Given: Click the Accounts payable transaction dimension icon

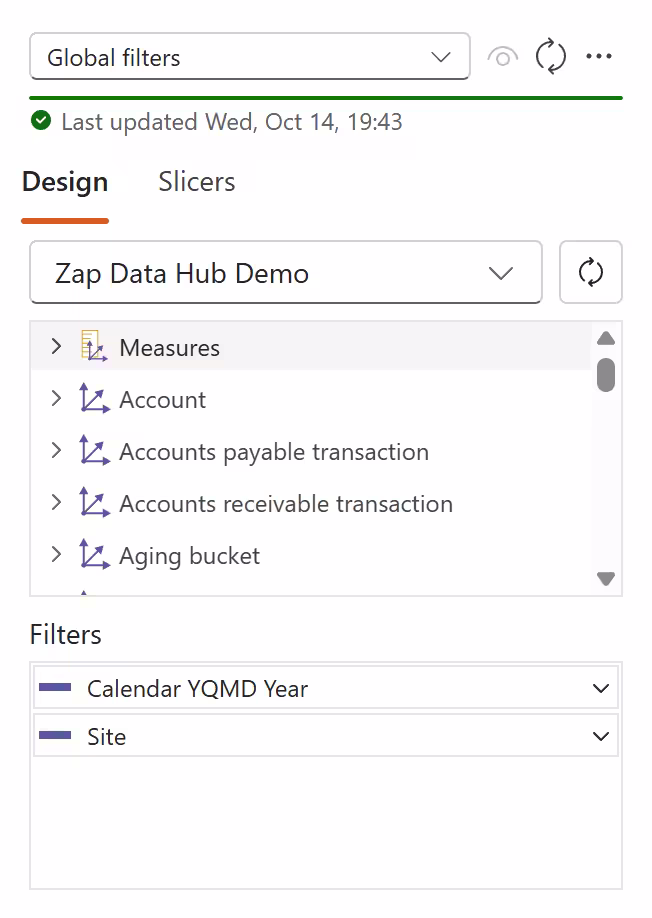Looking at the screenshot, I should [94, 450].
